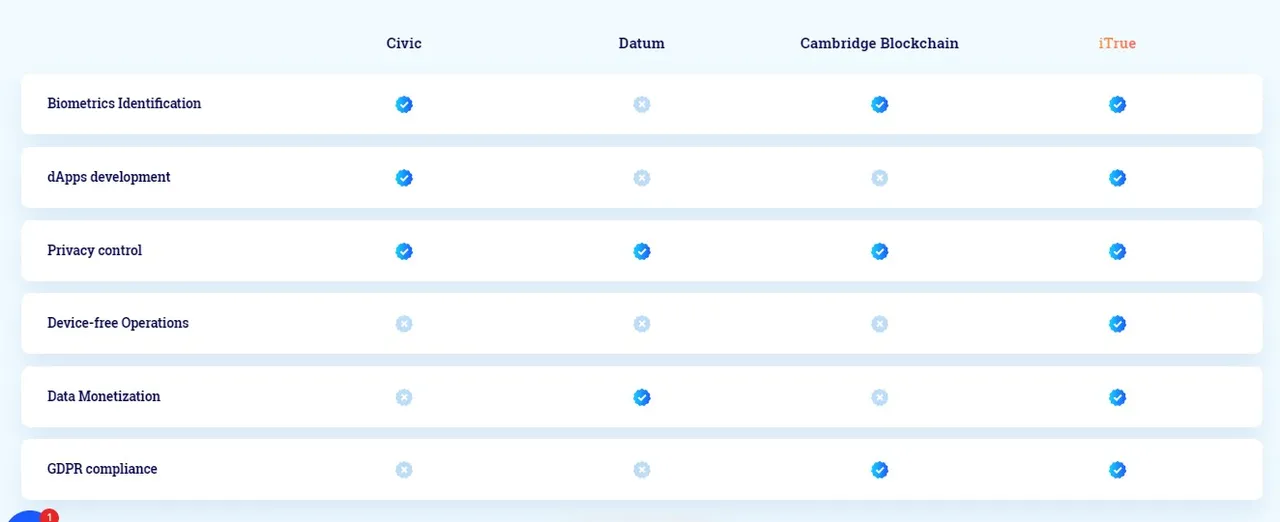Open the chat bubble with notification badge
This screenshot has width=1280, height=522.
click(30, 516)
